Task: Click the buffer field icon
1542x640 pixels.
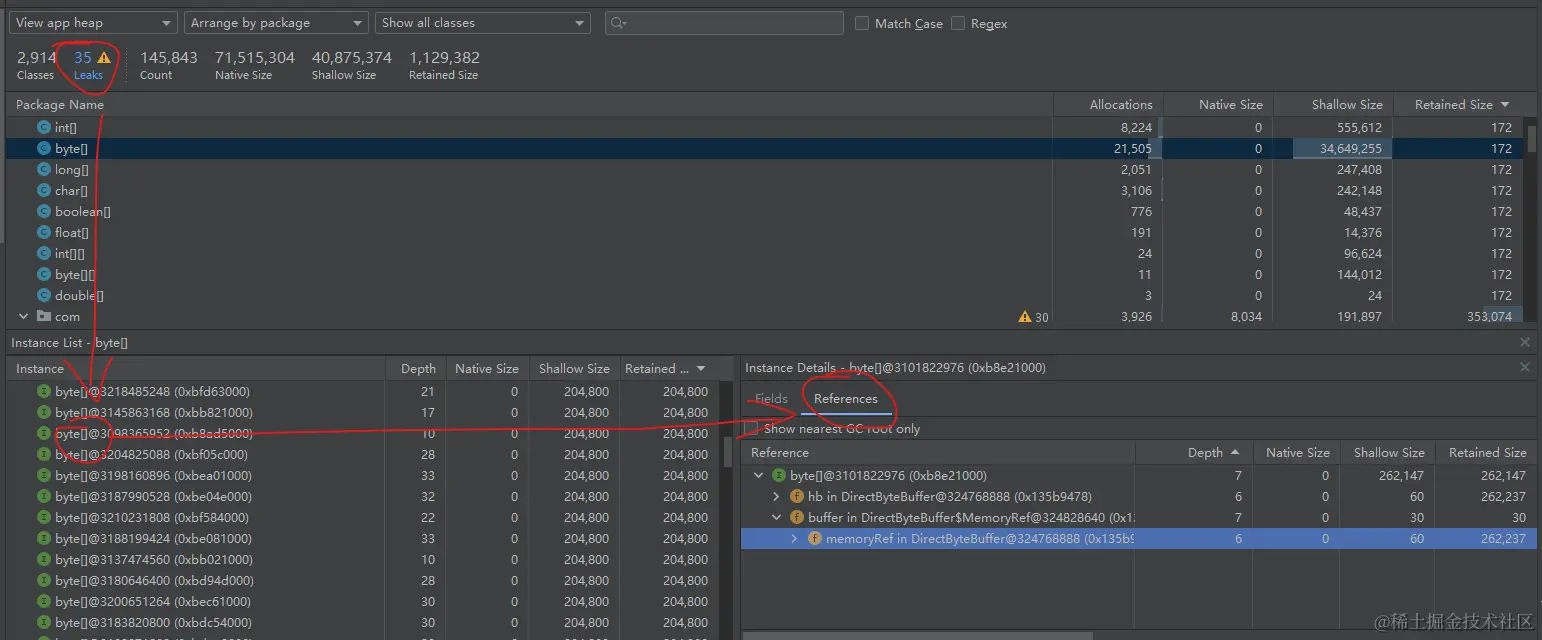Action: [797, 517]
